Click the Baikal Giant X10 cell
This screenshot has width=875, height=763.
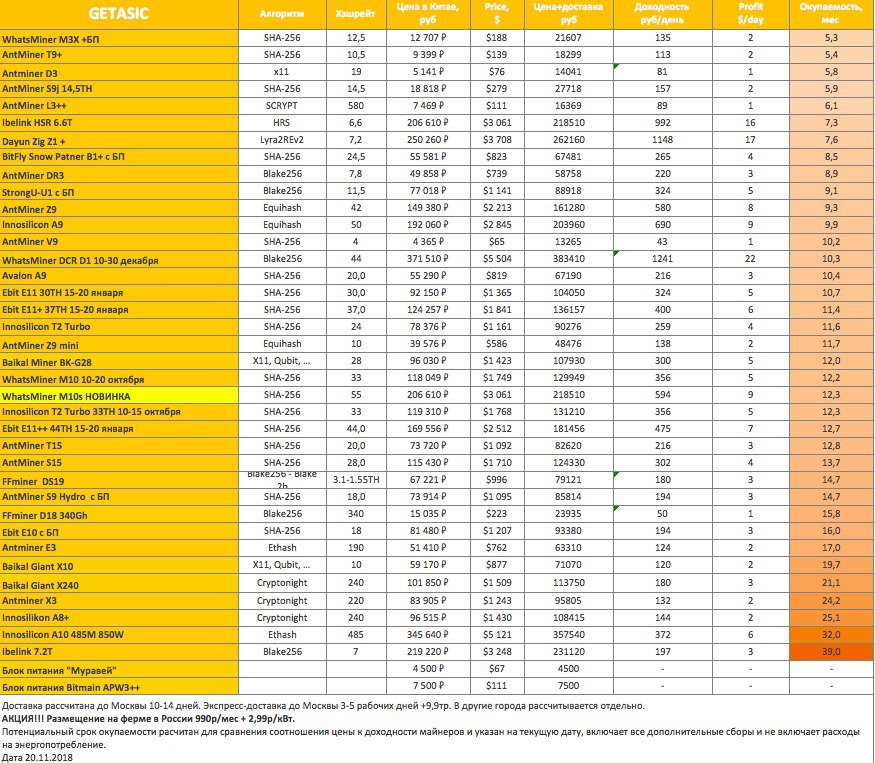119,566
